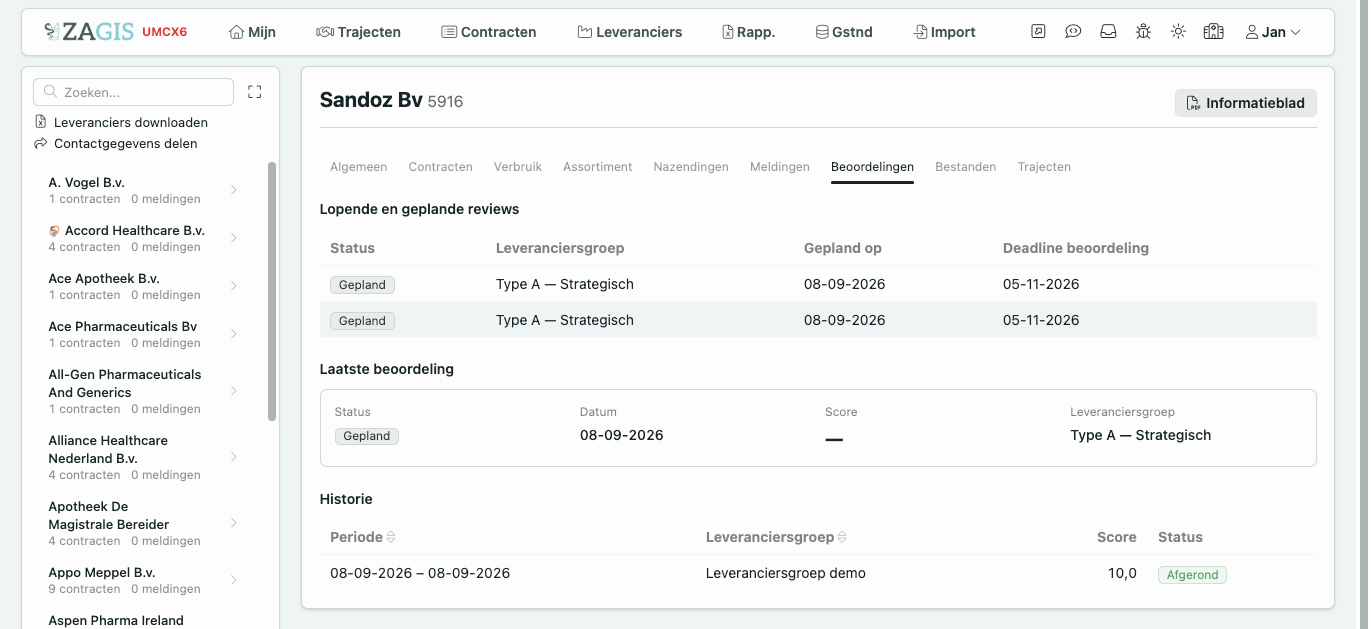This screenshot has width=1371, height=629.
Task: Open the Jan user menu
Action: point(1273,32)
